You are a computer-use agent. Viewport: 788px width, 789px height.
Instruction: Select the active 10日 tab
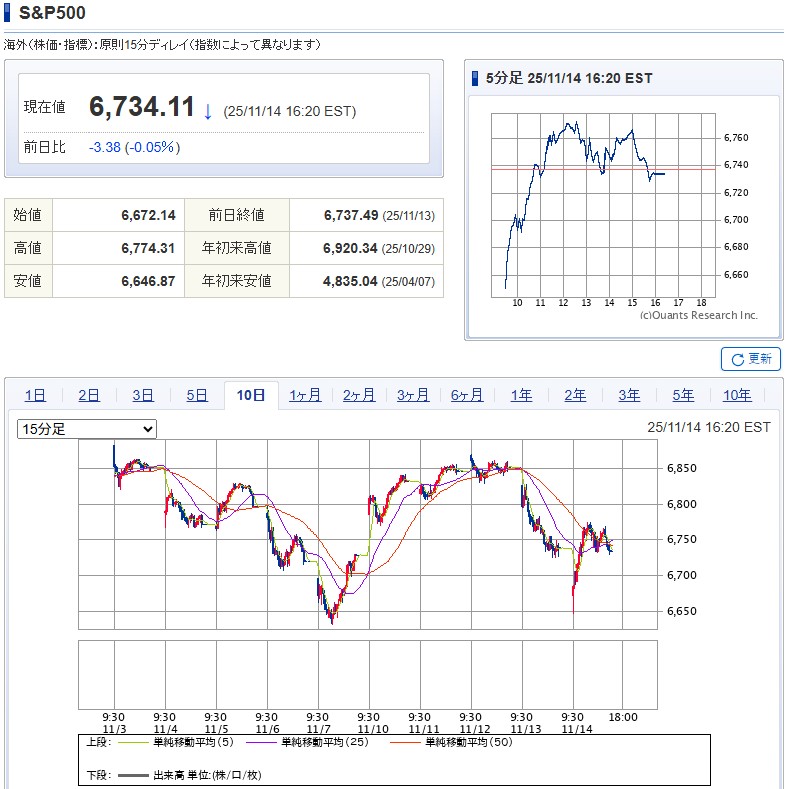coord(251,395)
